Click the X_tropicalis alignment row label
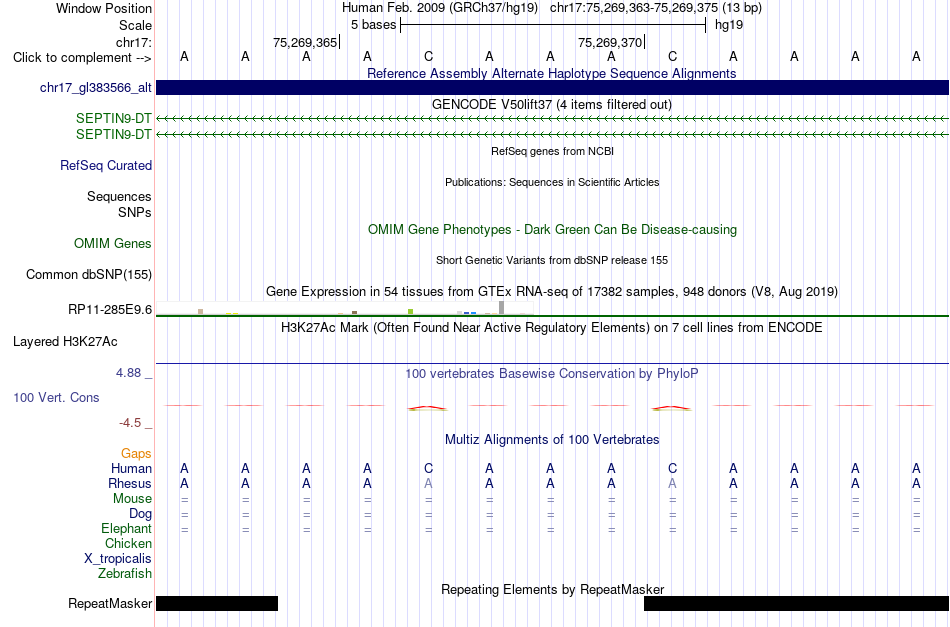The height and width of the screenshot is (627, 950). tap(118, 559)
